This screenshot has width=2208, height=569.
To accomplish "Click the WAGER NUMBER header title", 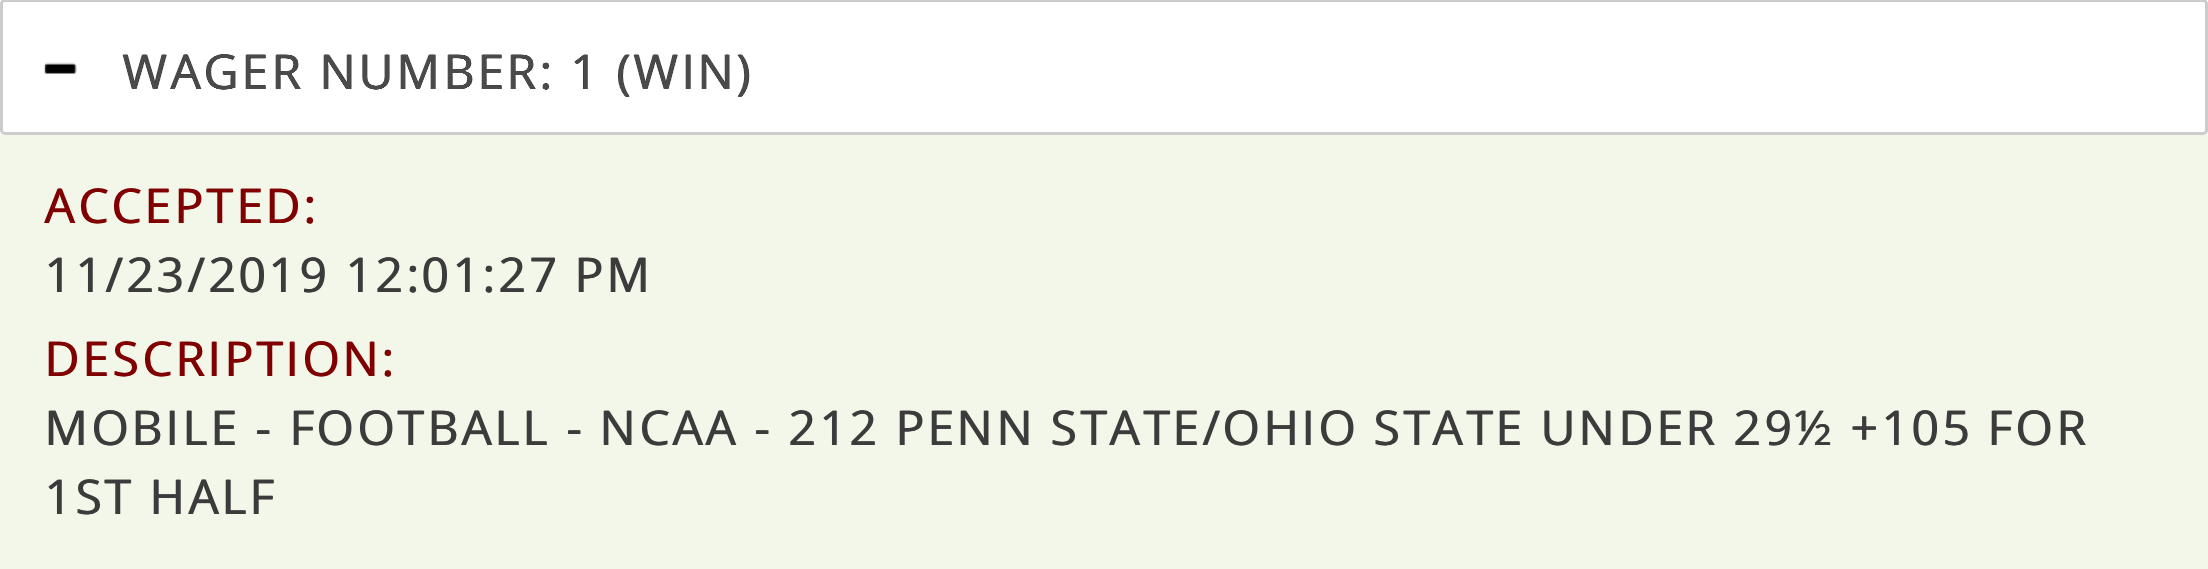I will pyautogui.click(x=337, y=73).
